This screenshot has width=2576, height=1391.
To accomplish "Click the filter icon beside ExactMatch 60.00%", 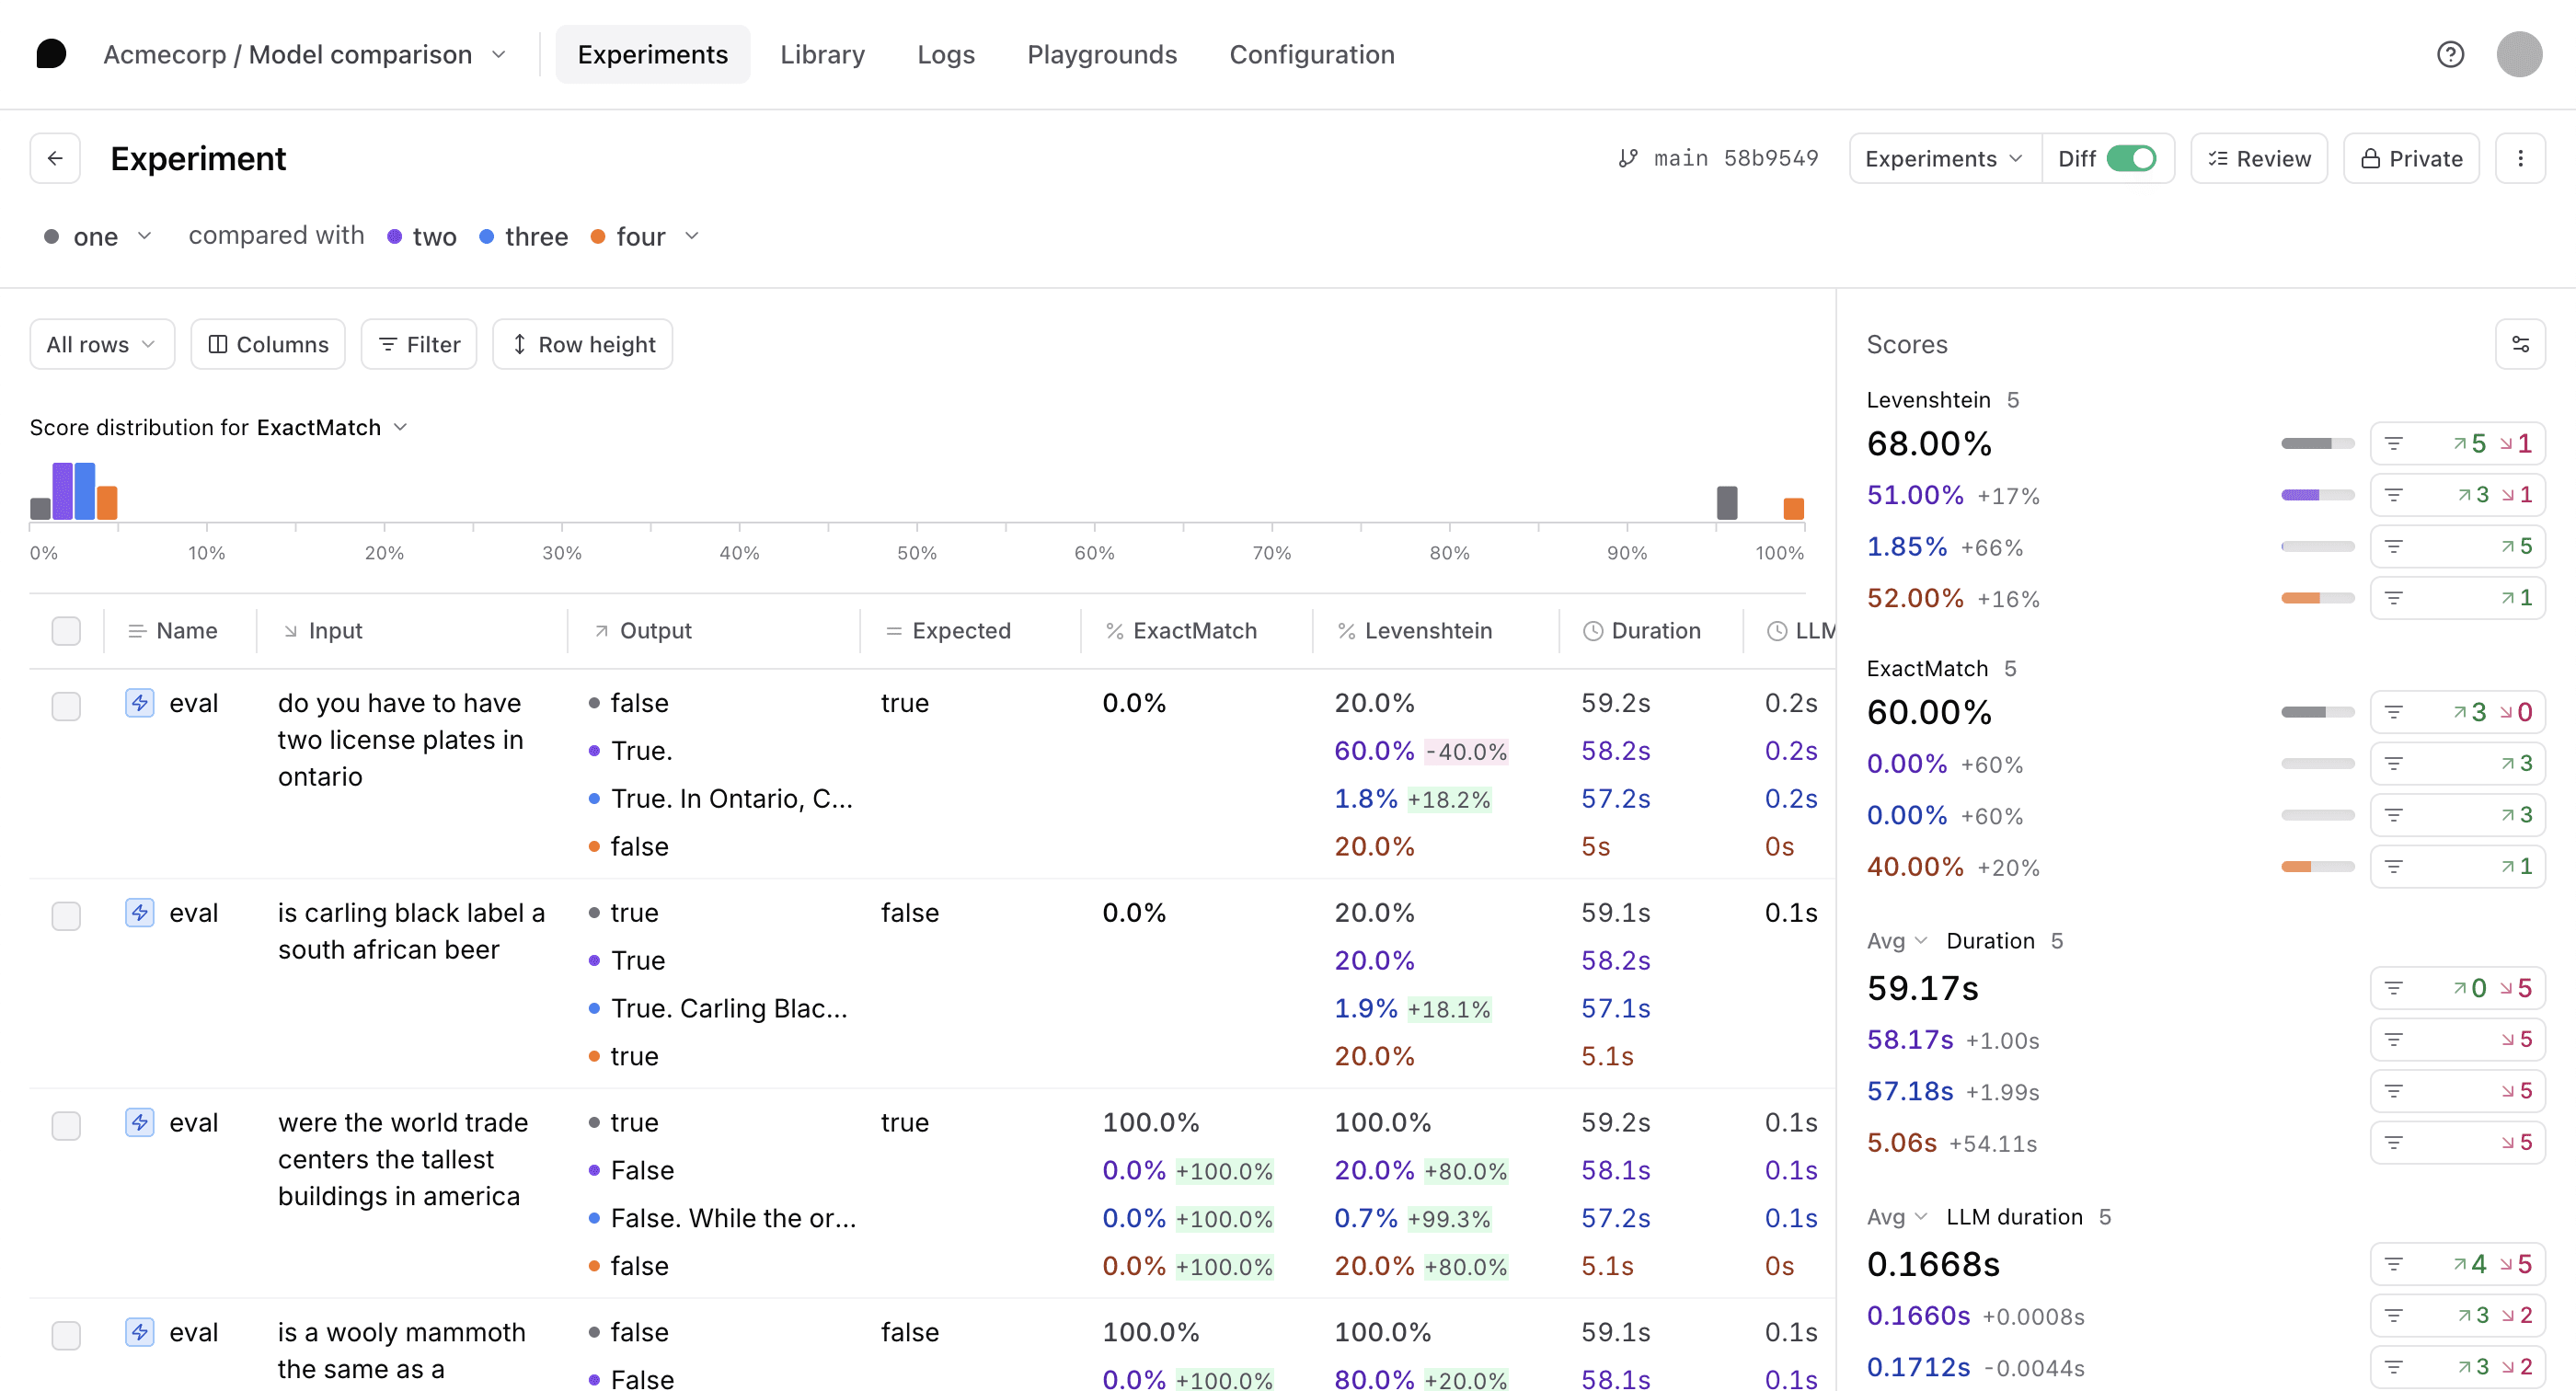I will pyautogui.click(x=2393, y=712).
